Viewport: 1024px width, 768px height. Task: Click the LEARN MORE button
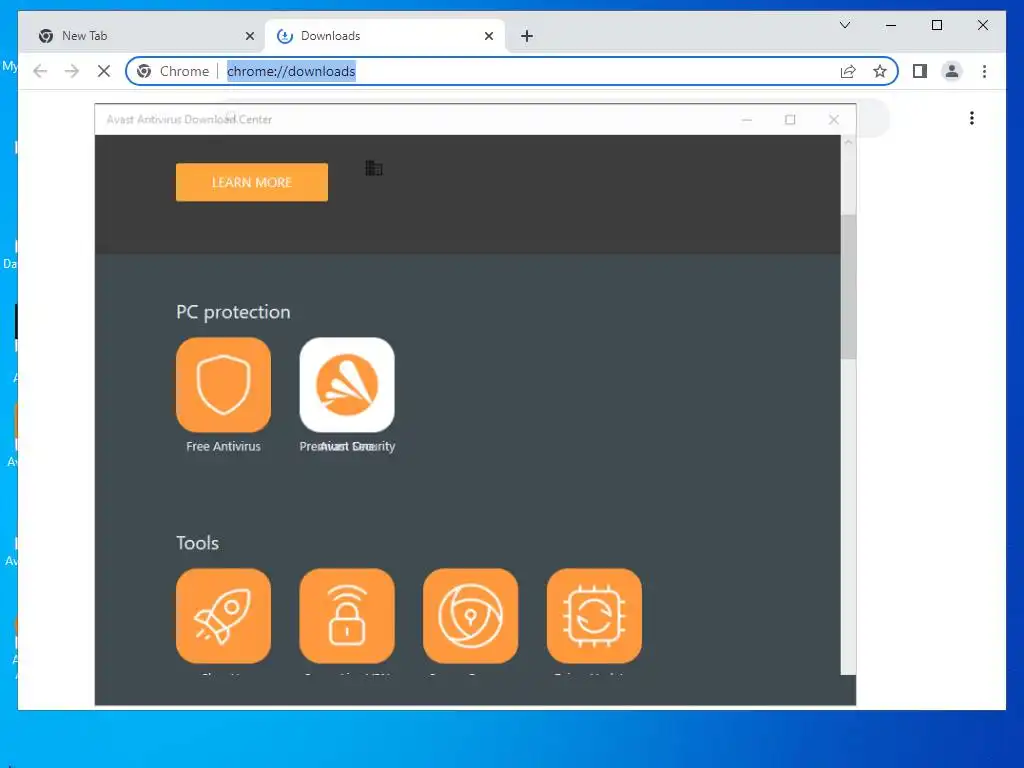point(251,182)
